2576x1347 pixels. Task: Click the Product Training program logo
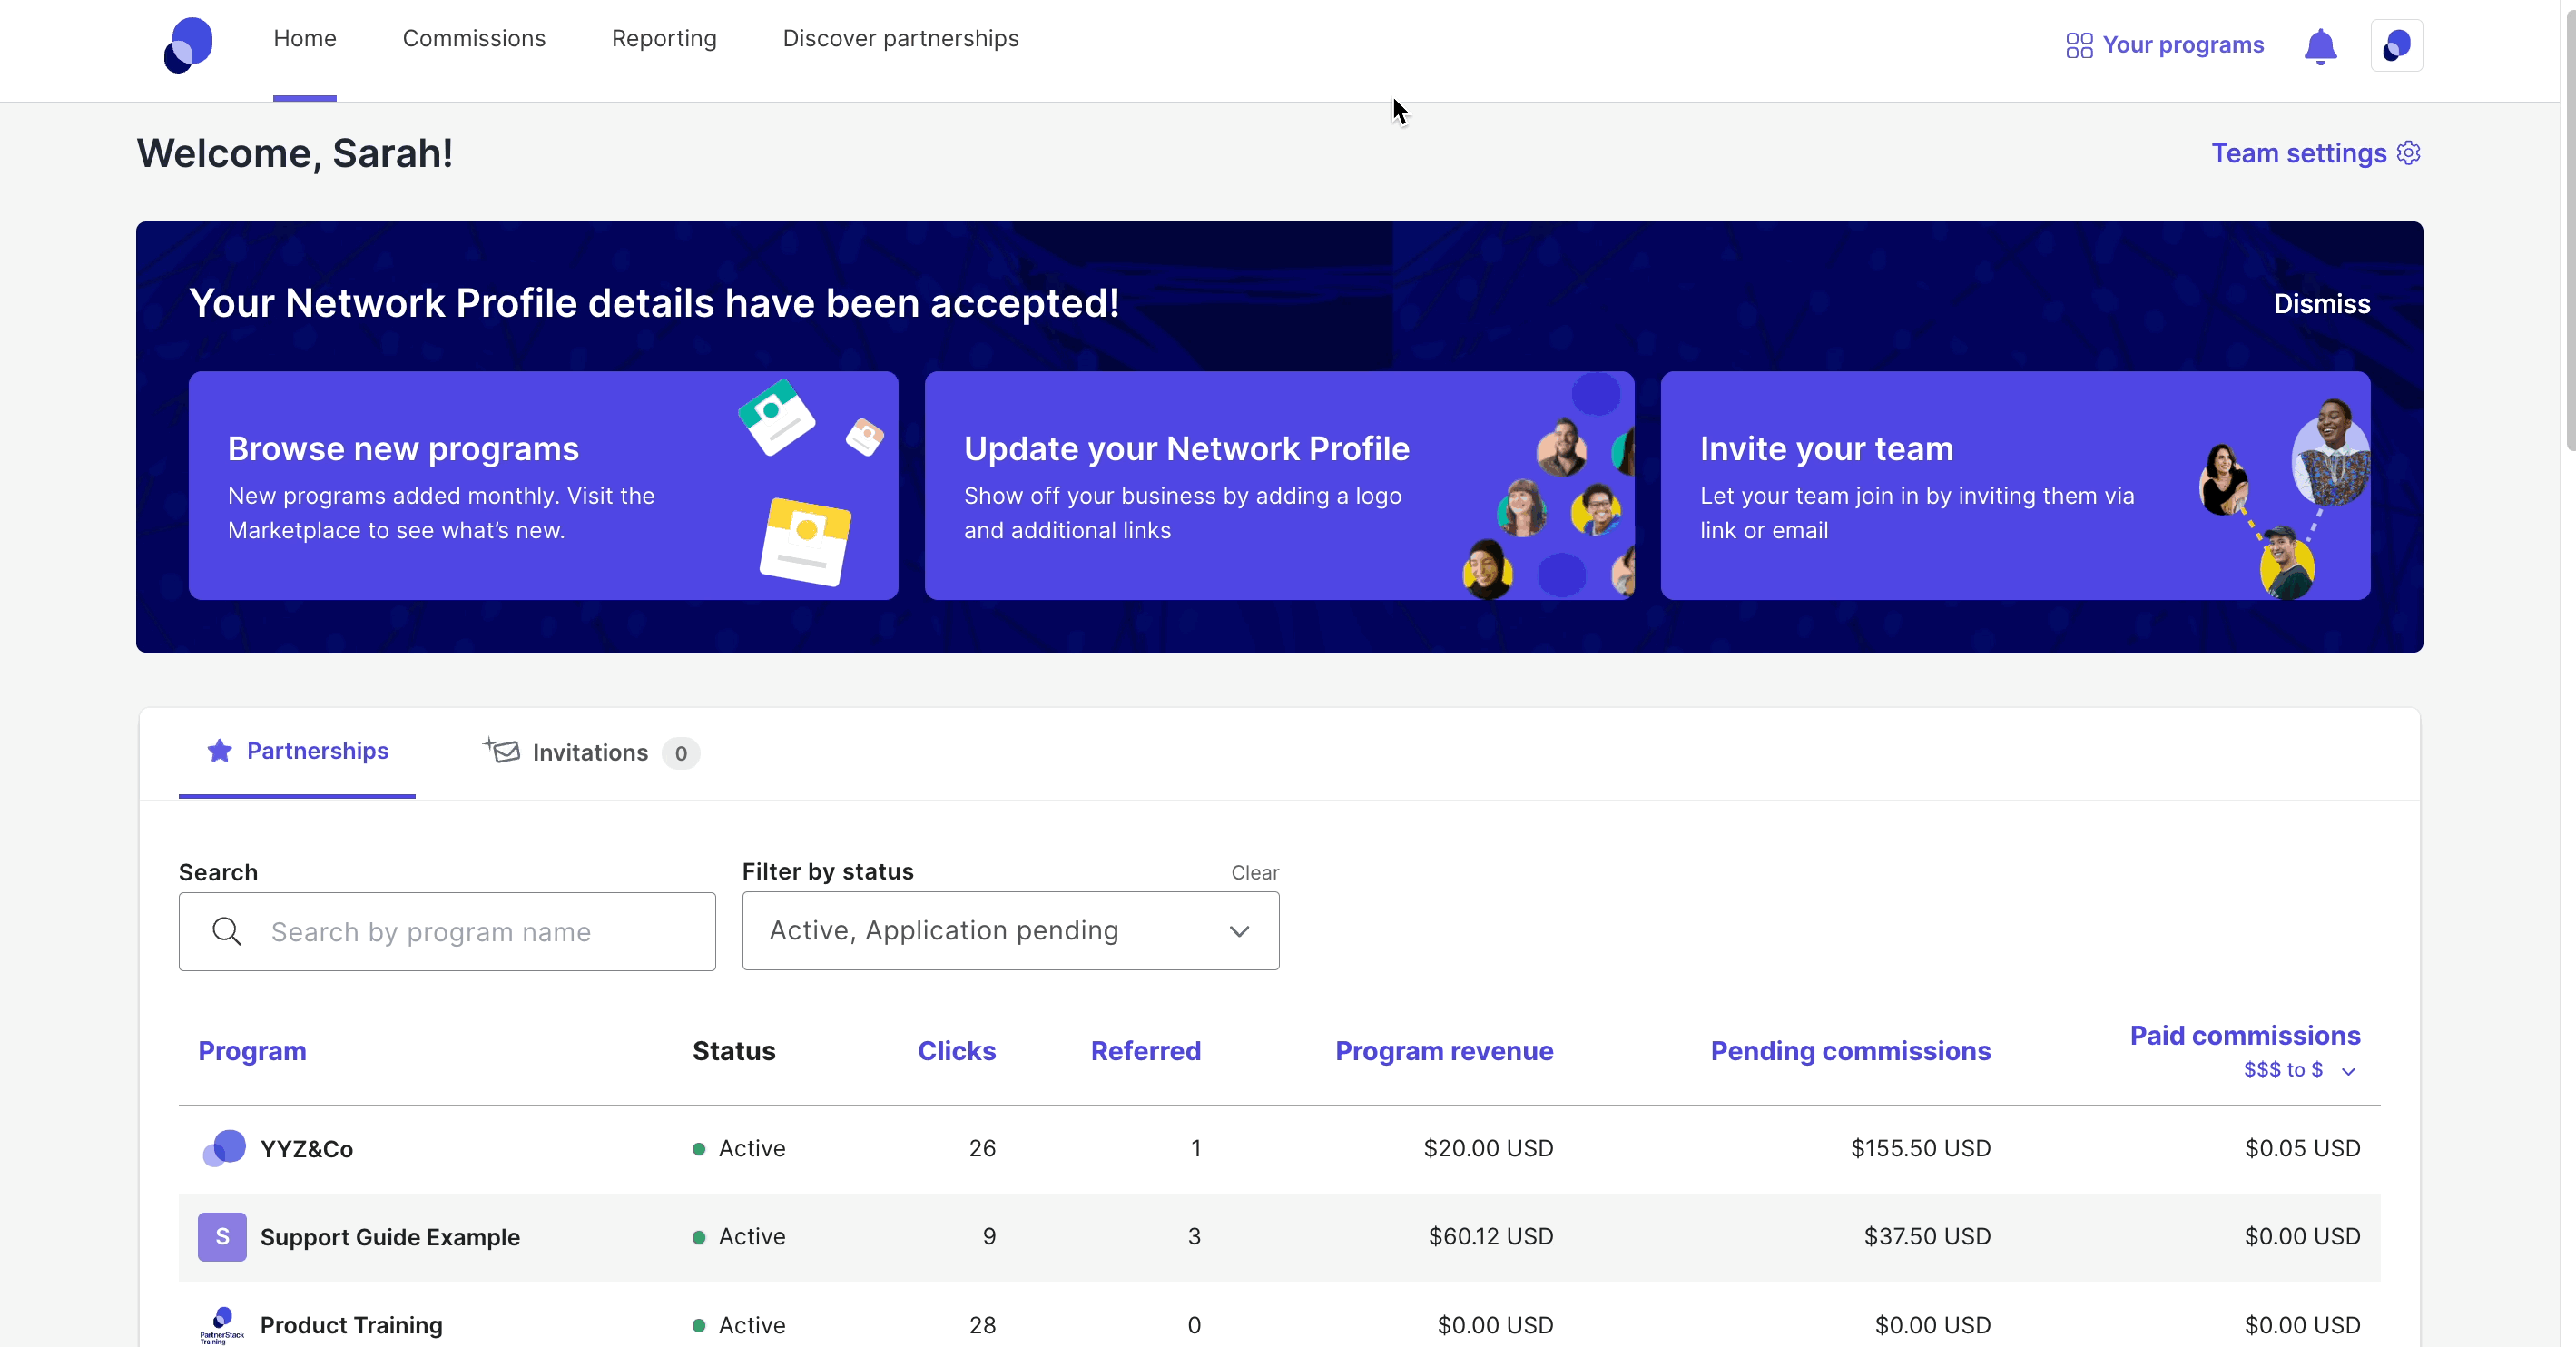[222, 1325]
